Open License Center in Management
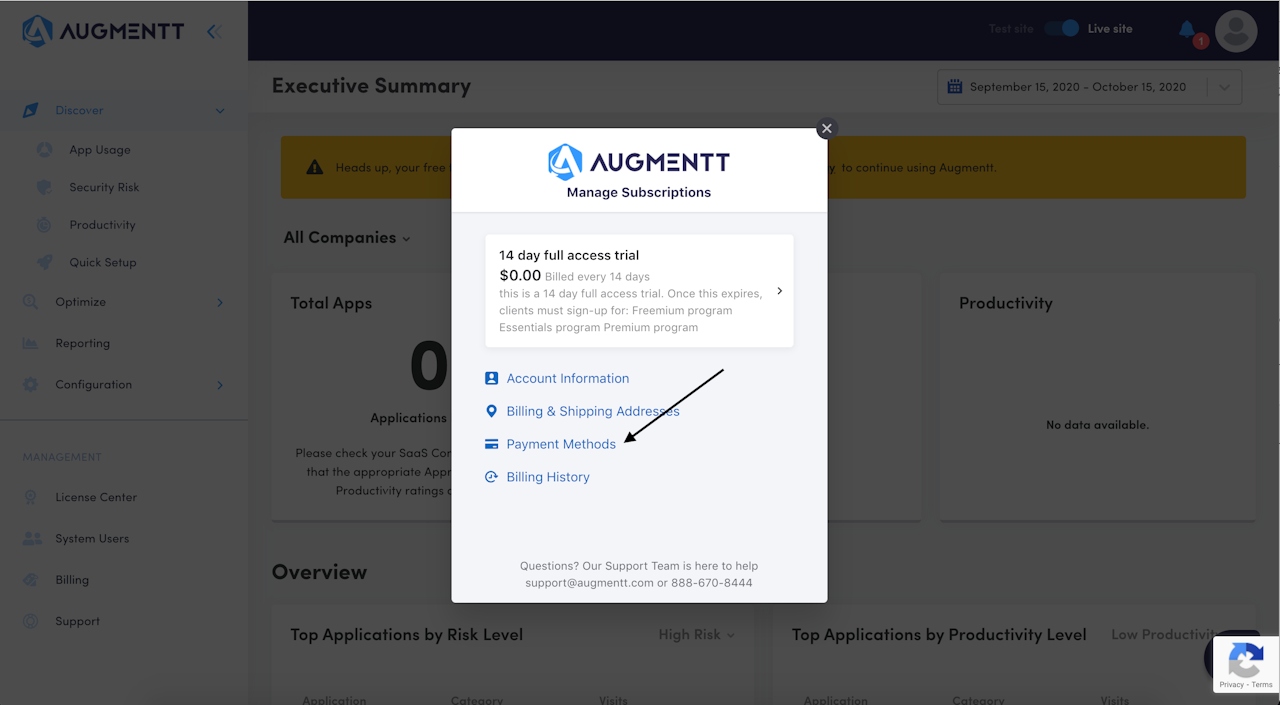Viewport: 1280px width, 705px height. [x=96, y=497]
